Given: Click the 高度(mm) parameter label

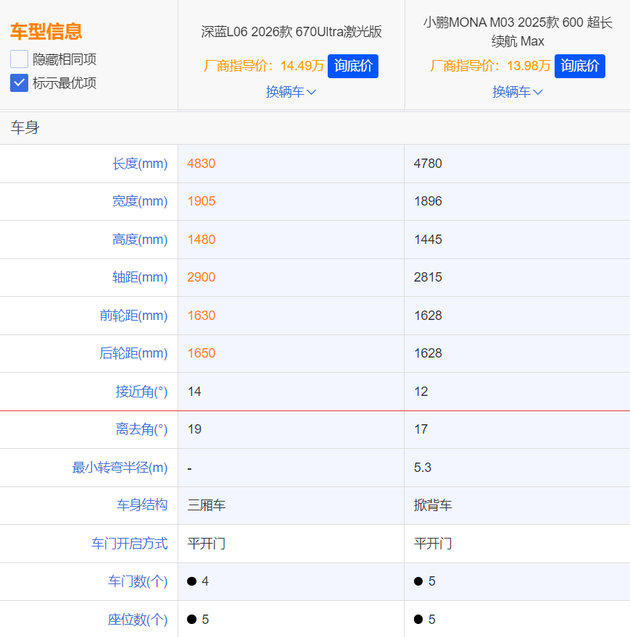Looking at the screenshot, I should point(140,239).
